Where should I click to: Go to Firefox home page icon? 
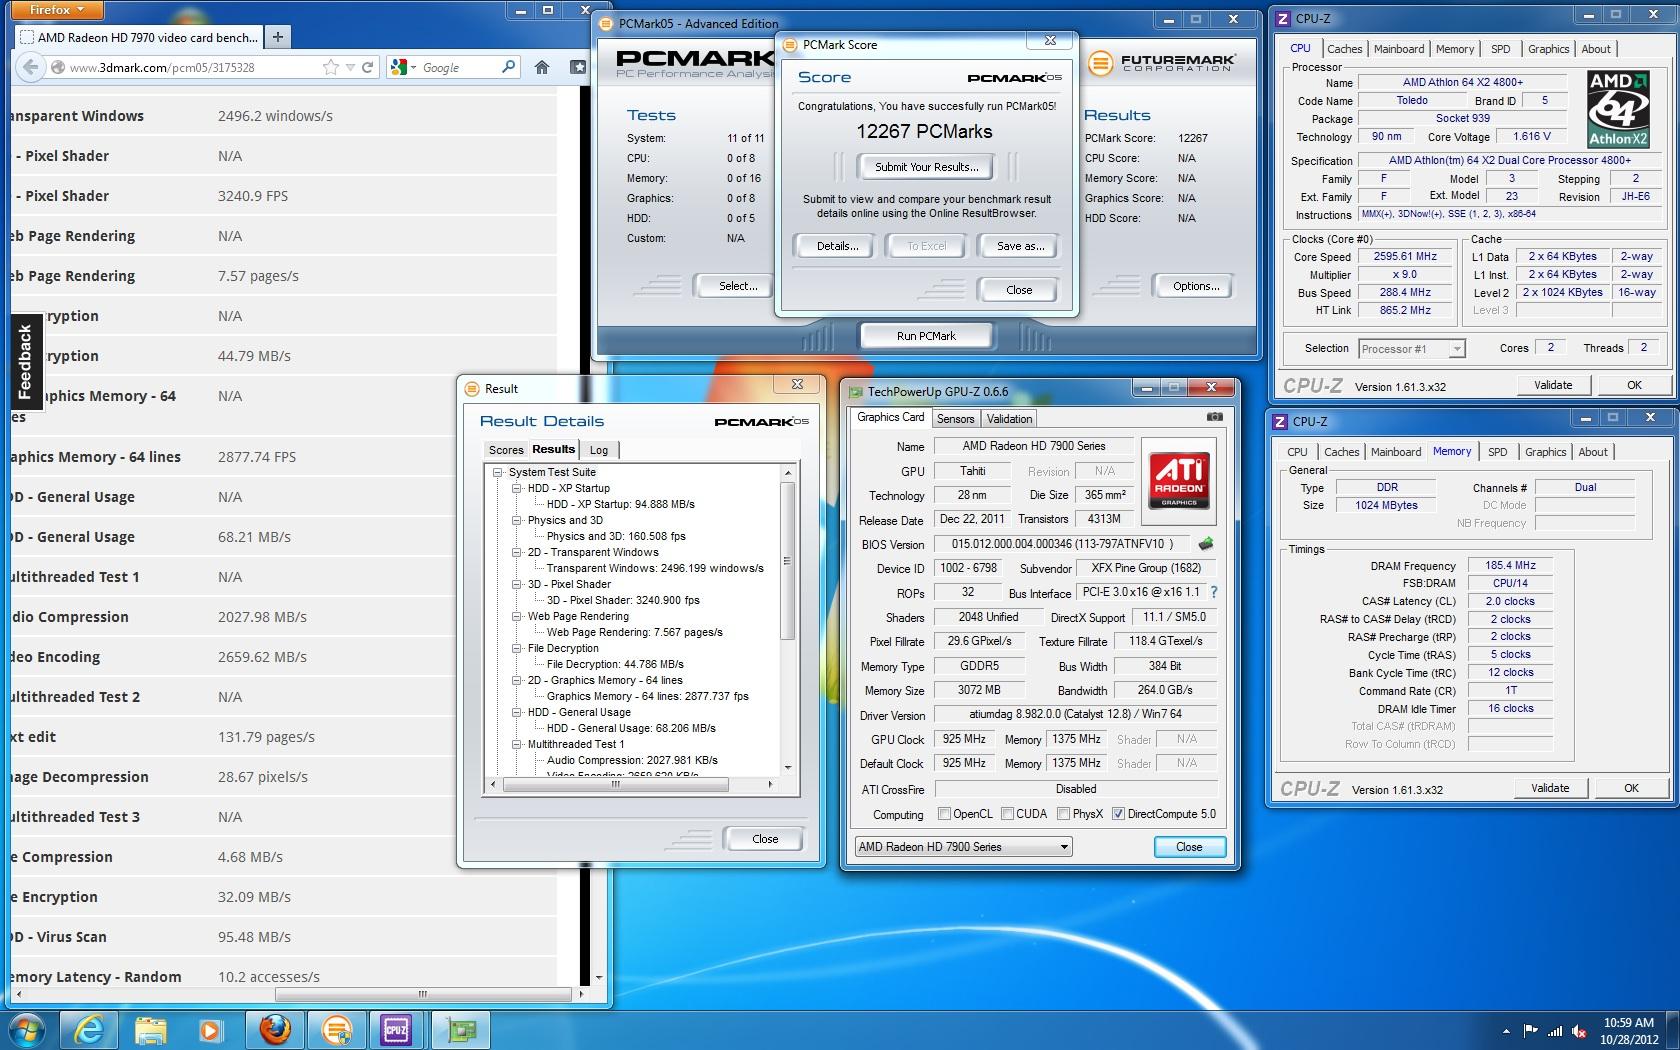pyautogui.click(x=542, y=67)
